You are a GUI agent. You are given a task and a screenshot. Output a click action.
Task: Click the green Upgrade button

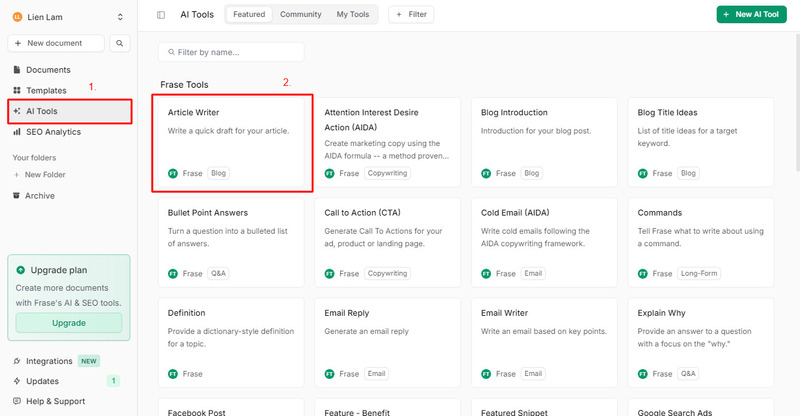(69, 323)
